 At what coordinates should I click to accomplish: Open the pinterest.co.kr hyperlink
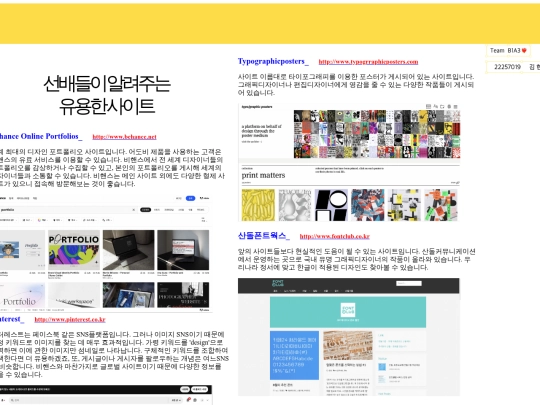70,319
